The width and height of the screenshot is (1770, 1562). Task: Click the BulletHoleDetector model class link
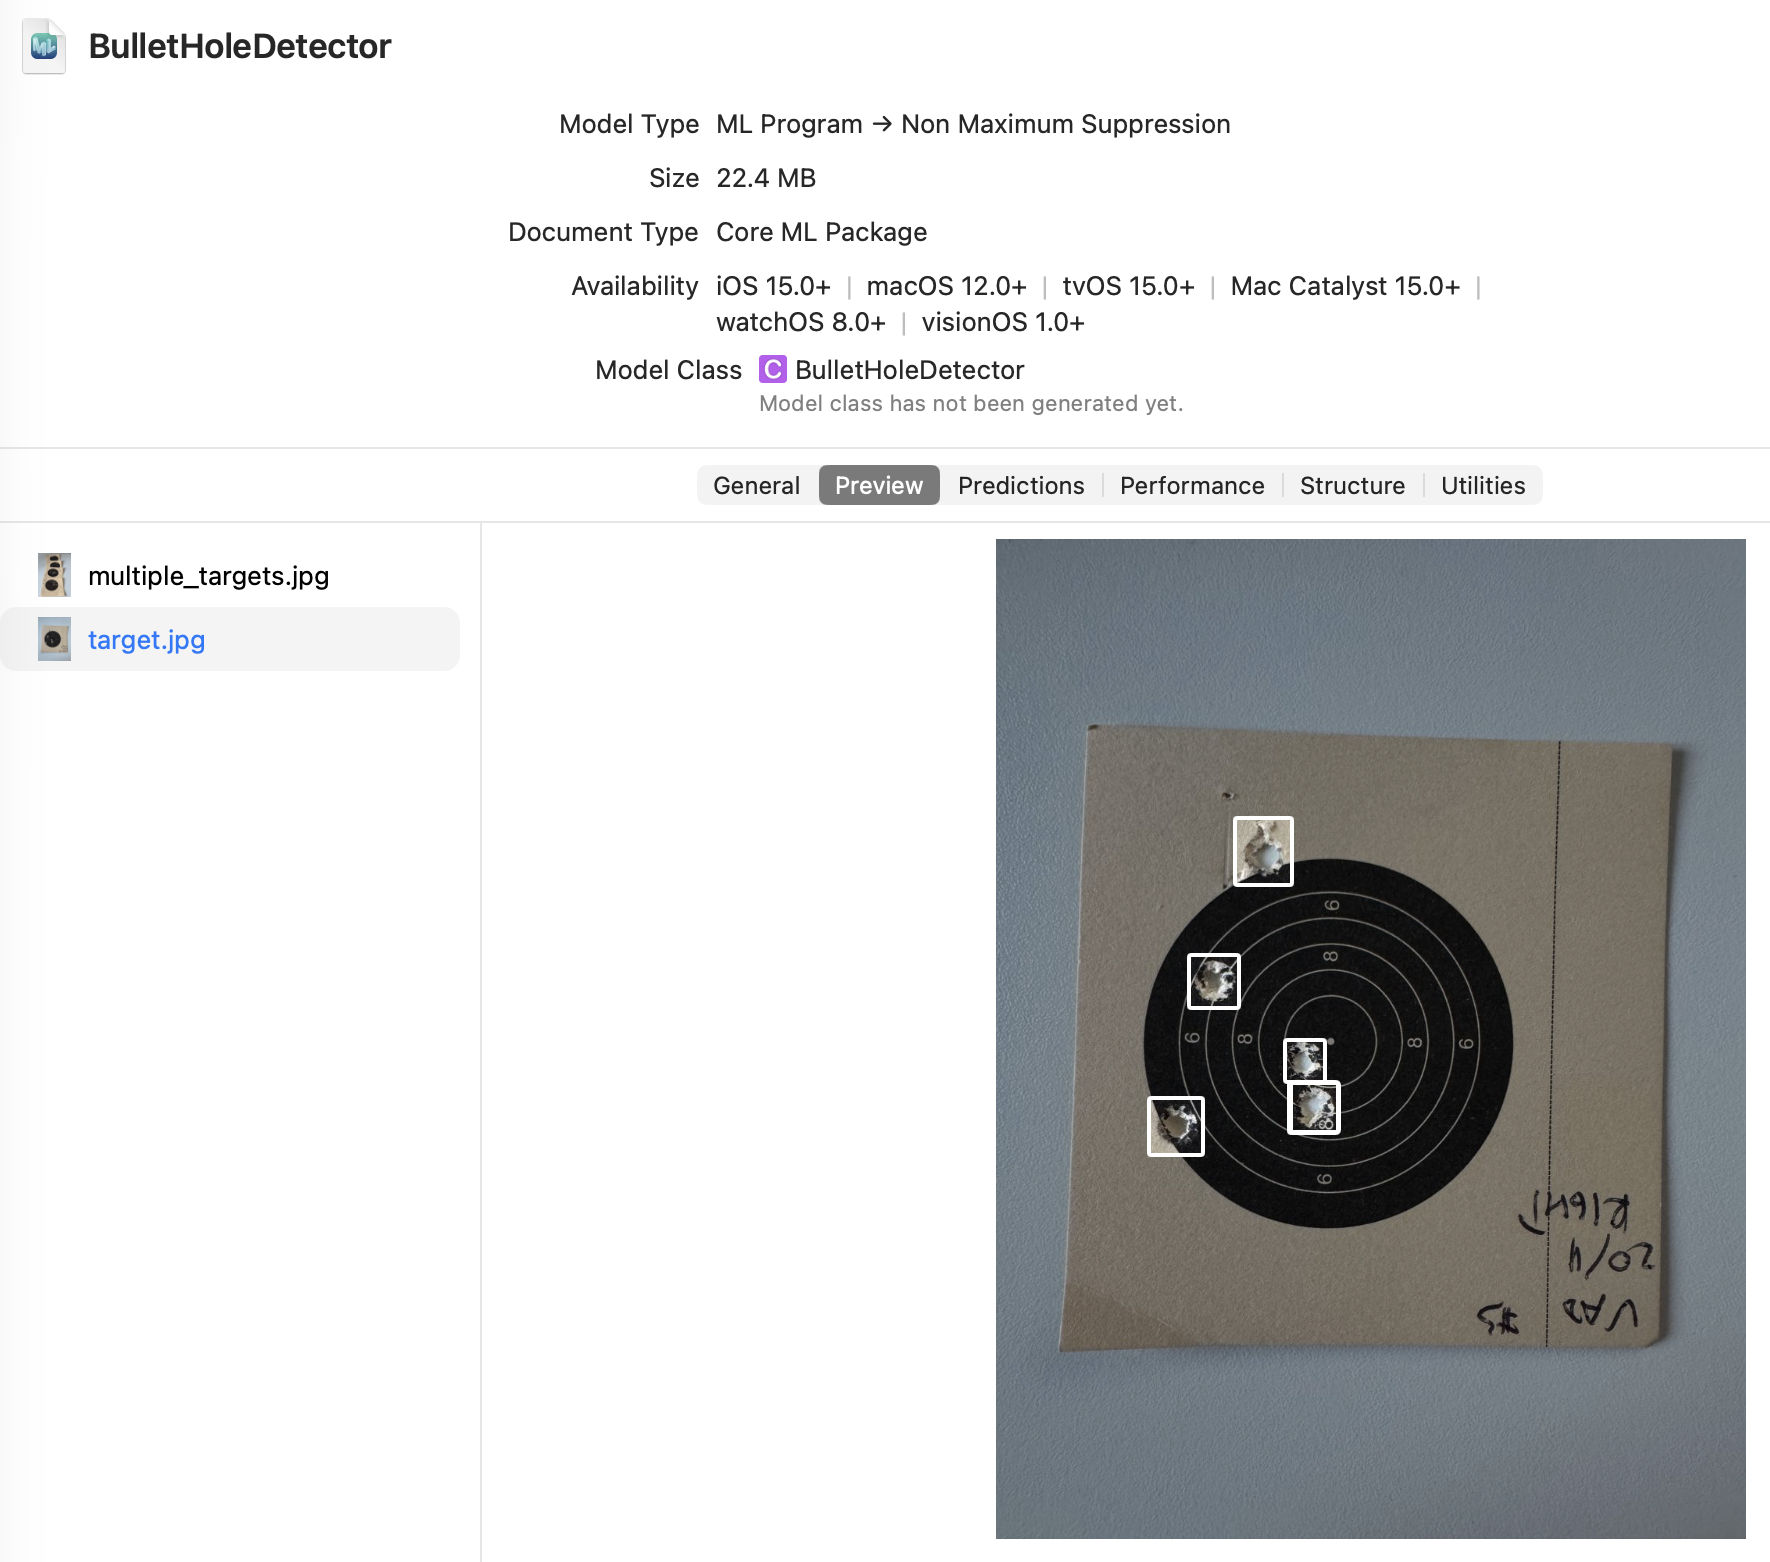(x=909, y=370)
